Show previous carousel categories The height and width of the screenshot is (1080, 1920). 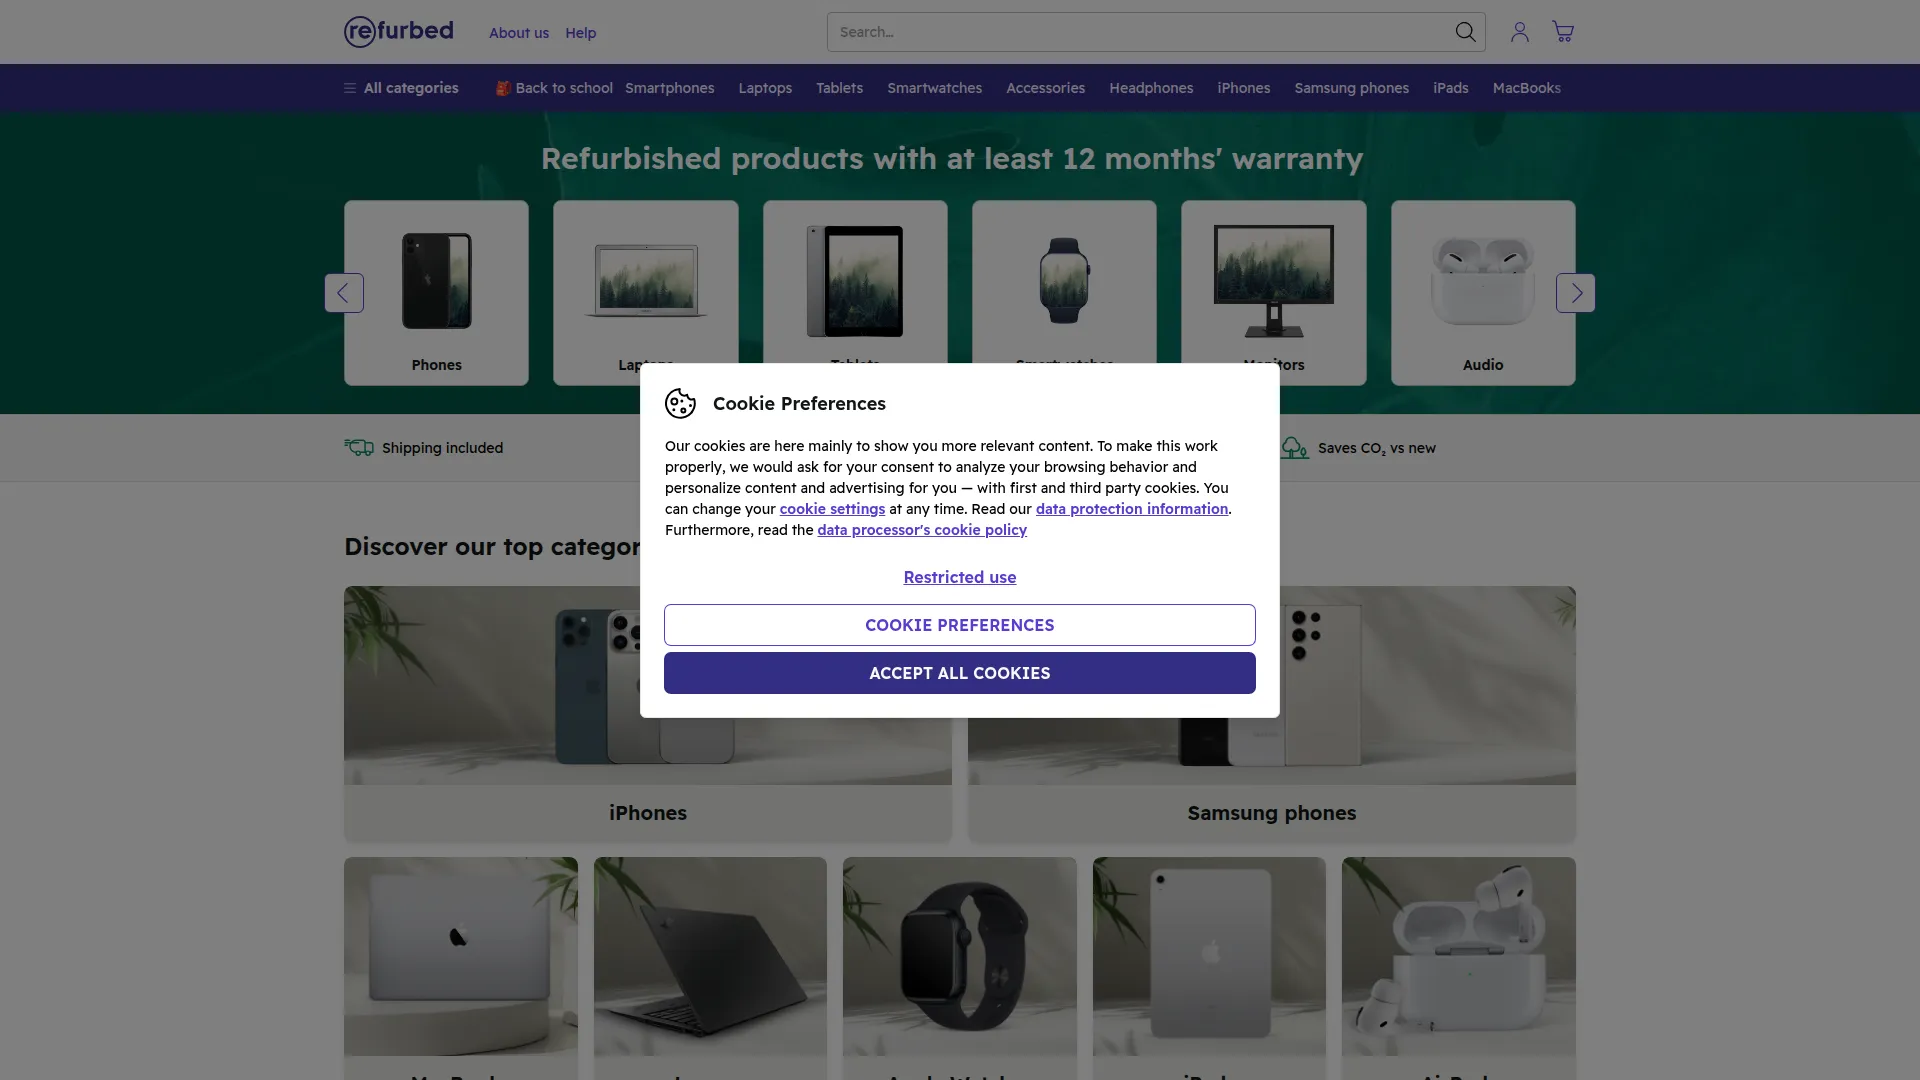coord(344,293)
